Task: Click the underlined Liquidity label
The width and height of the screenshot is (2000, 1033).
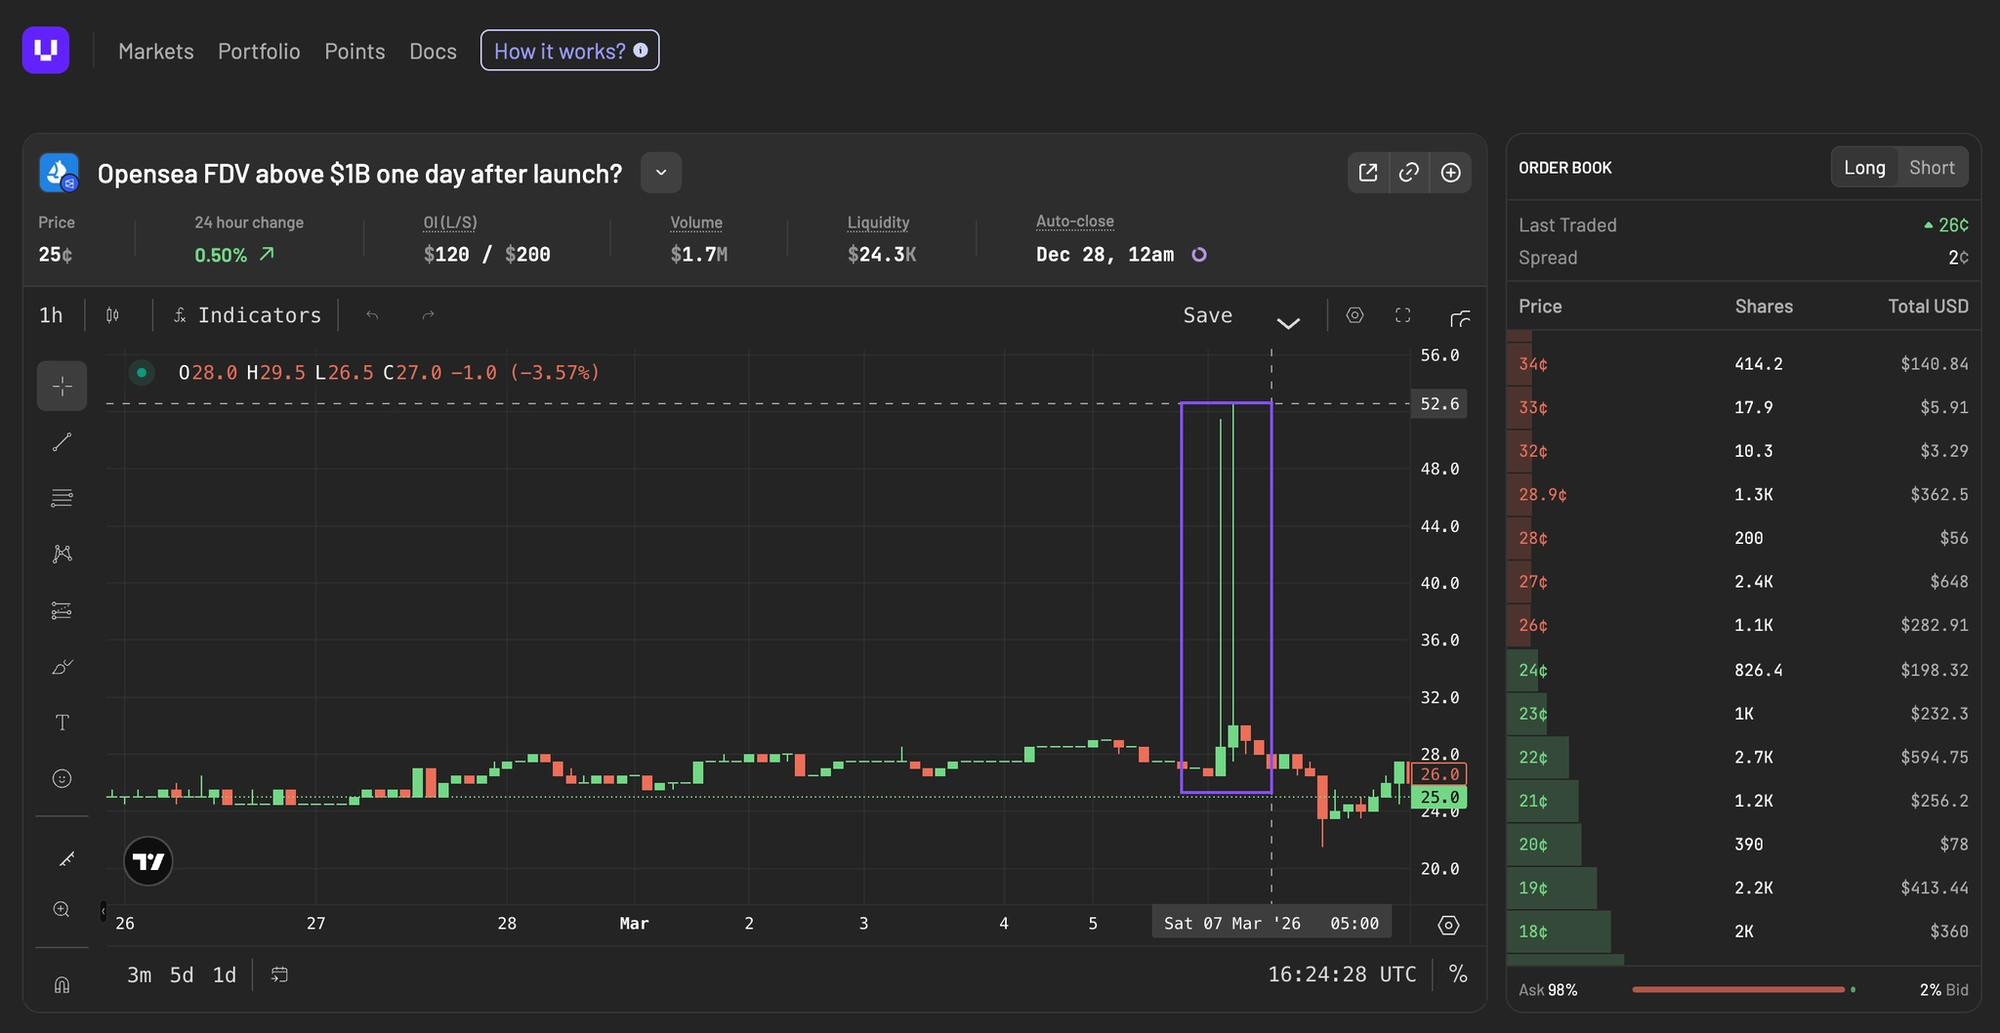Action: coord(878,223)
